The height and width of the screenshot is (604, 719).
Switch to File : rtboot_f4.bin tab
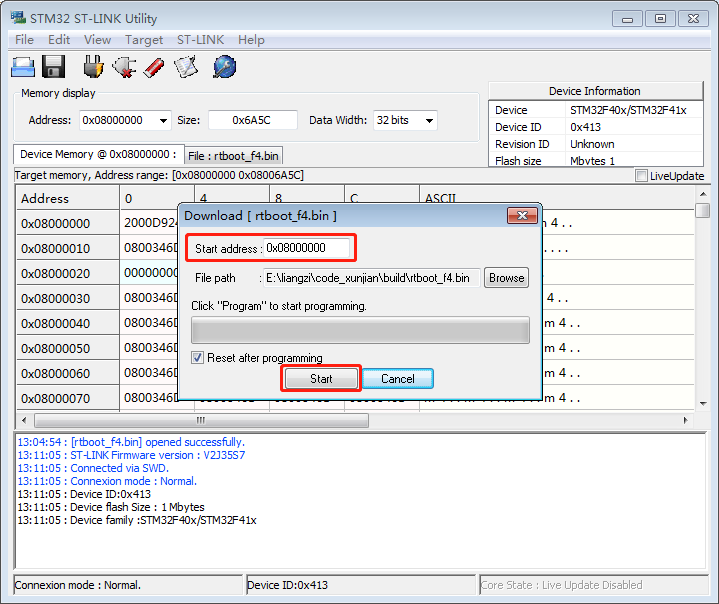233,156
